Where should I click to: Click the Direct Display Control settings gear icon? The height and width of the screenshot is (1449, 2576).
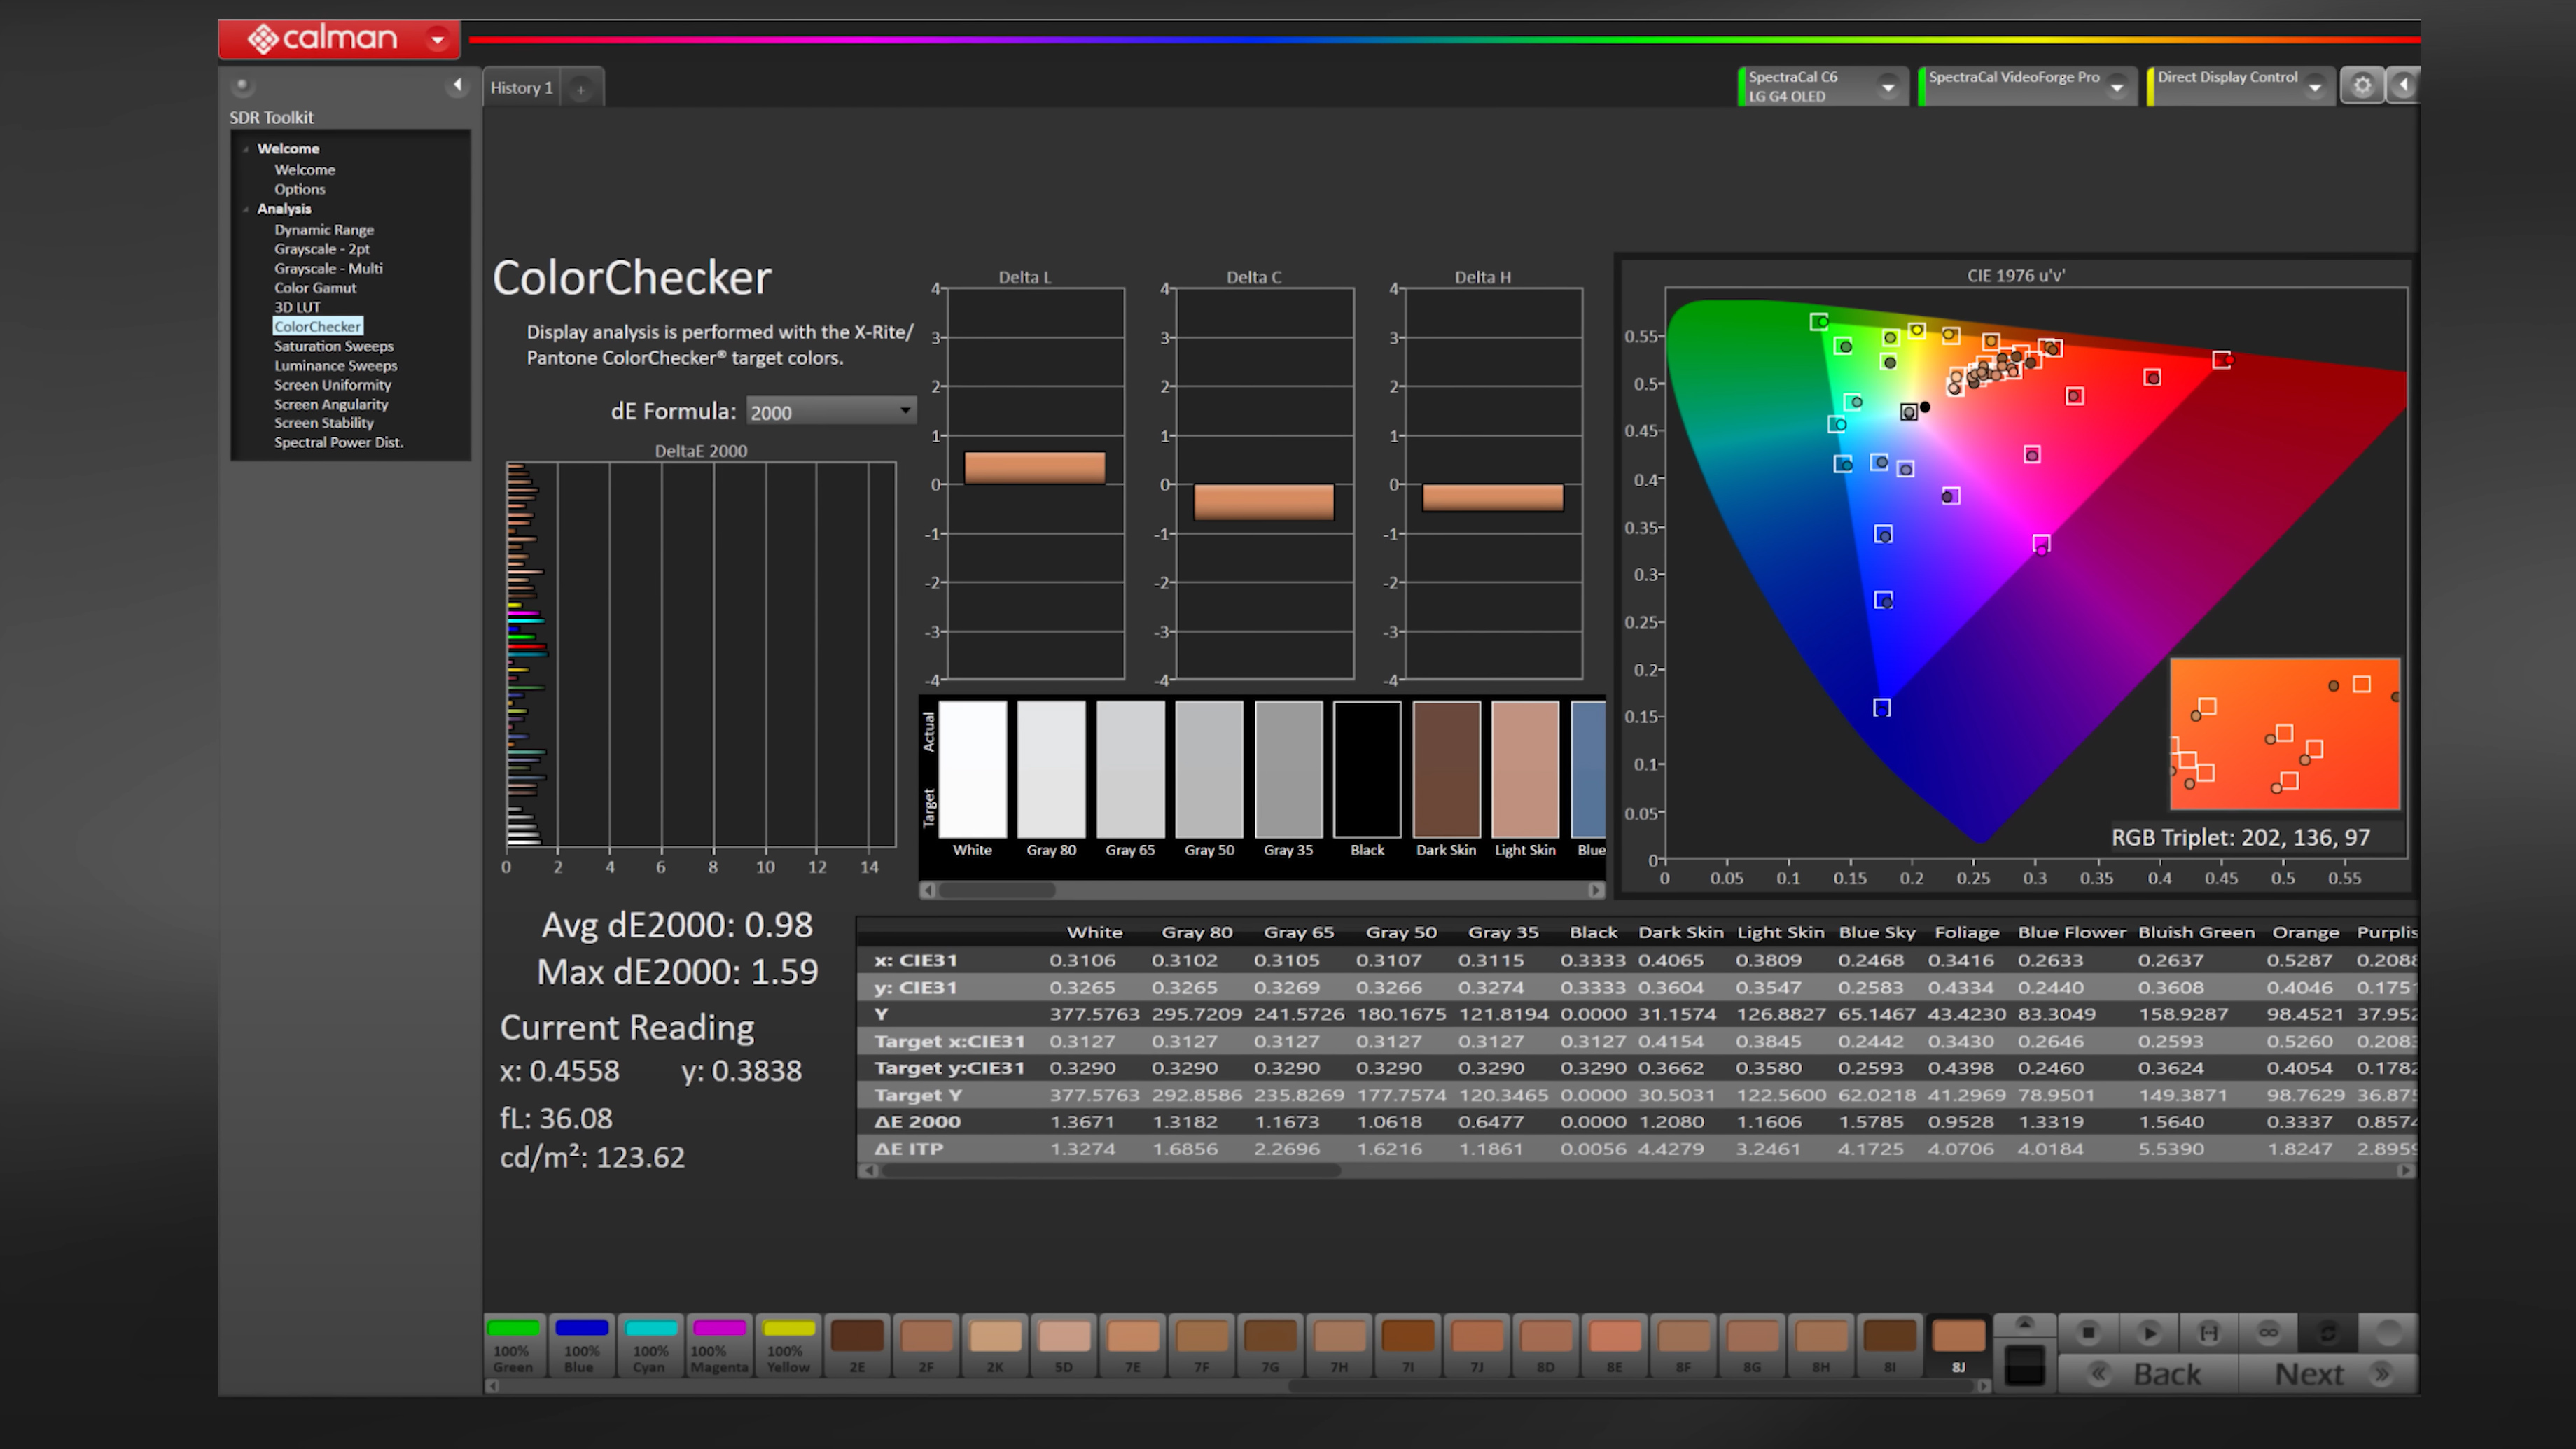pyautogui.click(x=2365, y=85)
